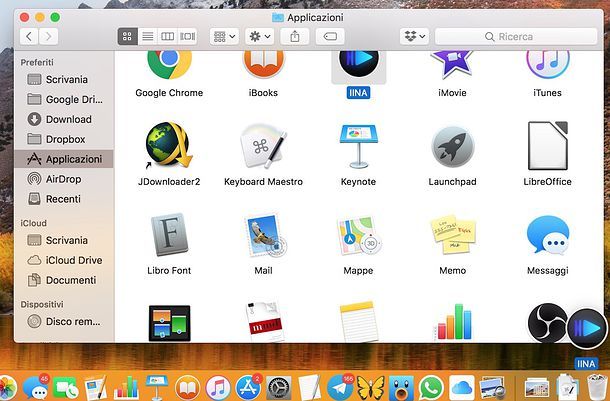Open Preview from the Dock
Image resolution: width=610 pixels, height=401 pixels.
(492, 388)
